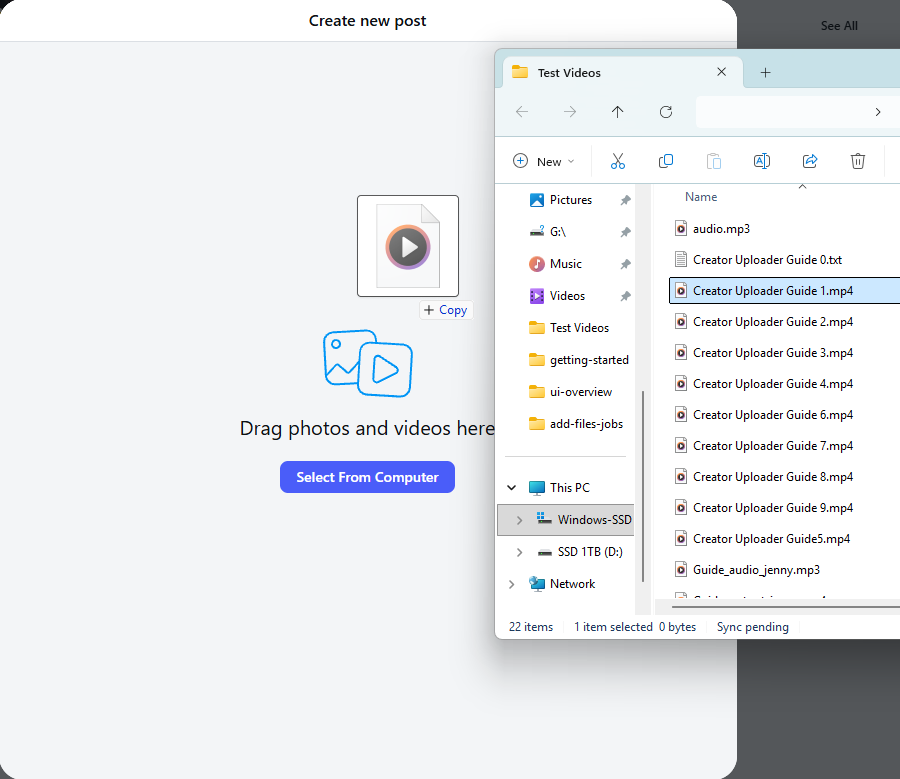
Task: Open the New dropdown menu
Action: coord(544,161)
